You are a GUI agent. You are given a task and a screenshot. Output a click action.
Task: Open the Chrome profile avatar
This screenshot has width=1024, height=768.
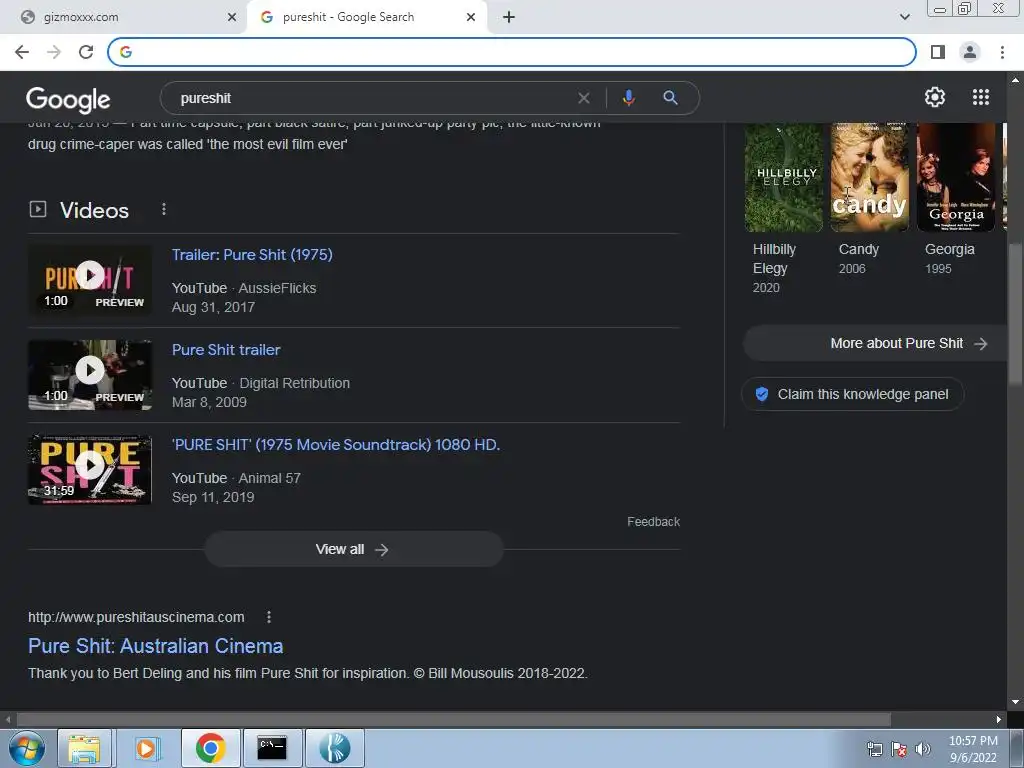970,52
